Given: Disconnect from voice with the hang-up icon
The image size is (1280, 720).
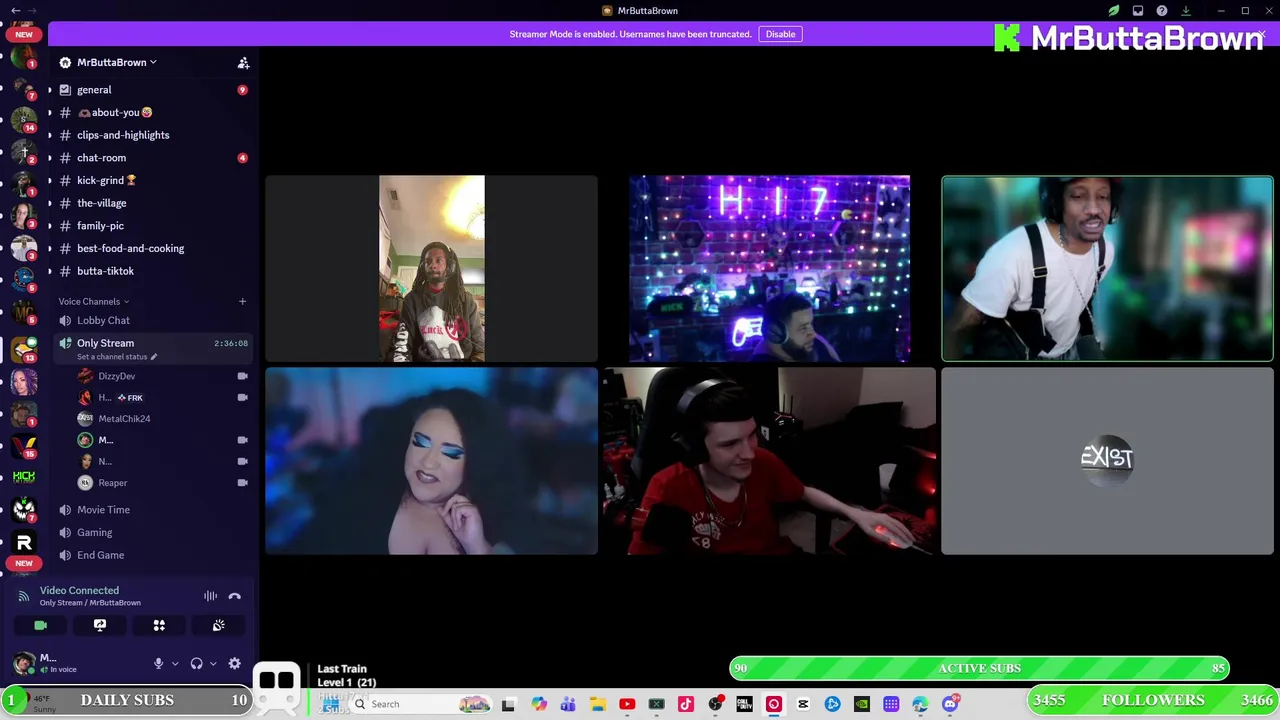Looking at the screenshot, I should 235,596.
